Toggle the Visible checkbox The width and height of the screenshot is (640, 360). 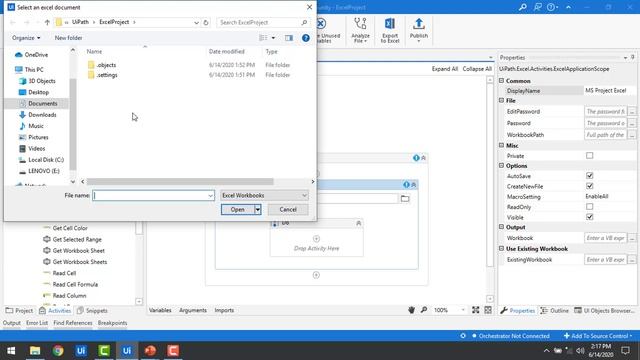pos(589,217)
